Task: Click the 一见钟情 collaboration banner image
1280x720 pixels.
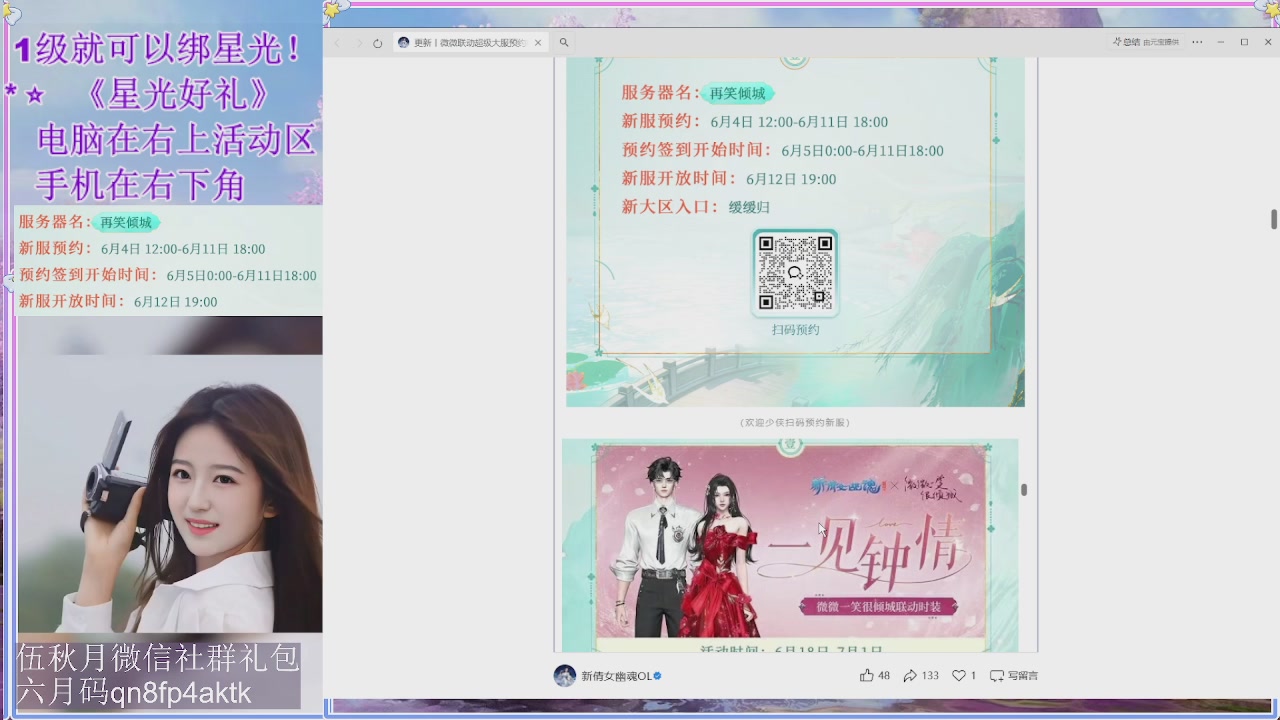Action: pyautogui.click(x=790, y=541)
